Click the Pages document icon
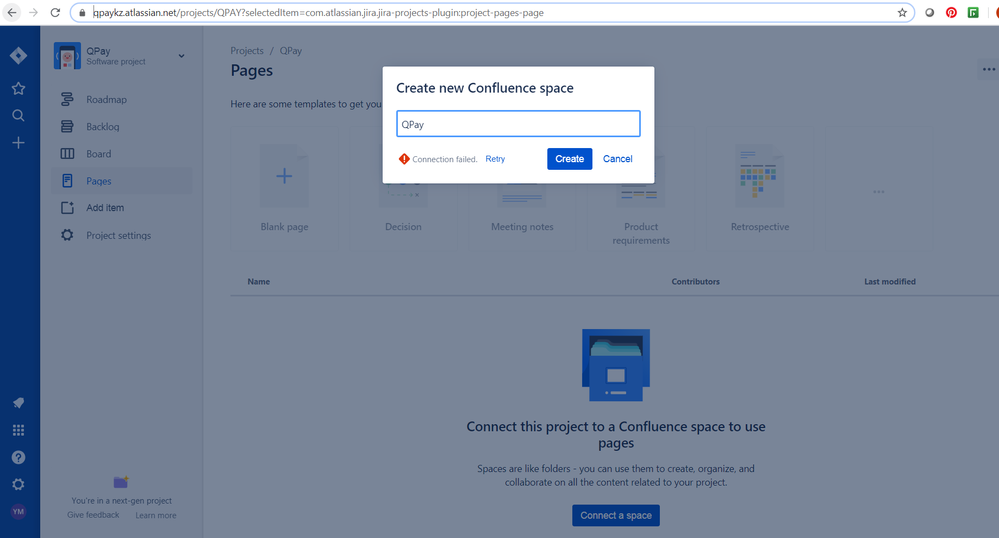The image size is (999, 538). coord(67,181)
